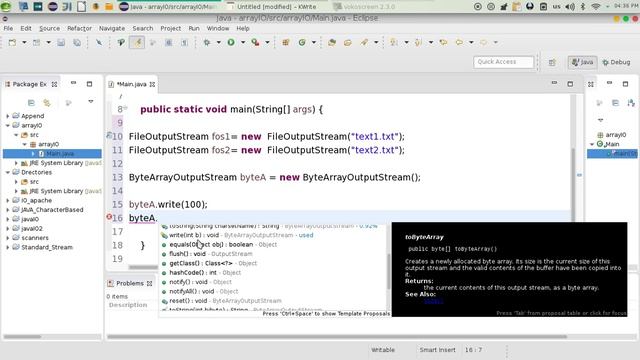The image size is (640, 360).
Task: Click the Wi-Fi icon in system tray
Action: (x=596, y=7)
